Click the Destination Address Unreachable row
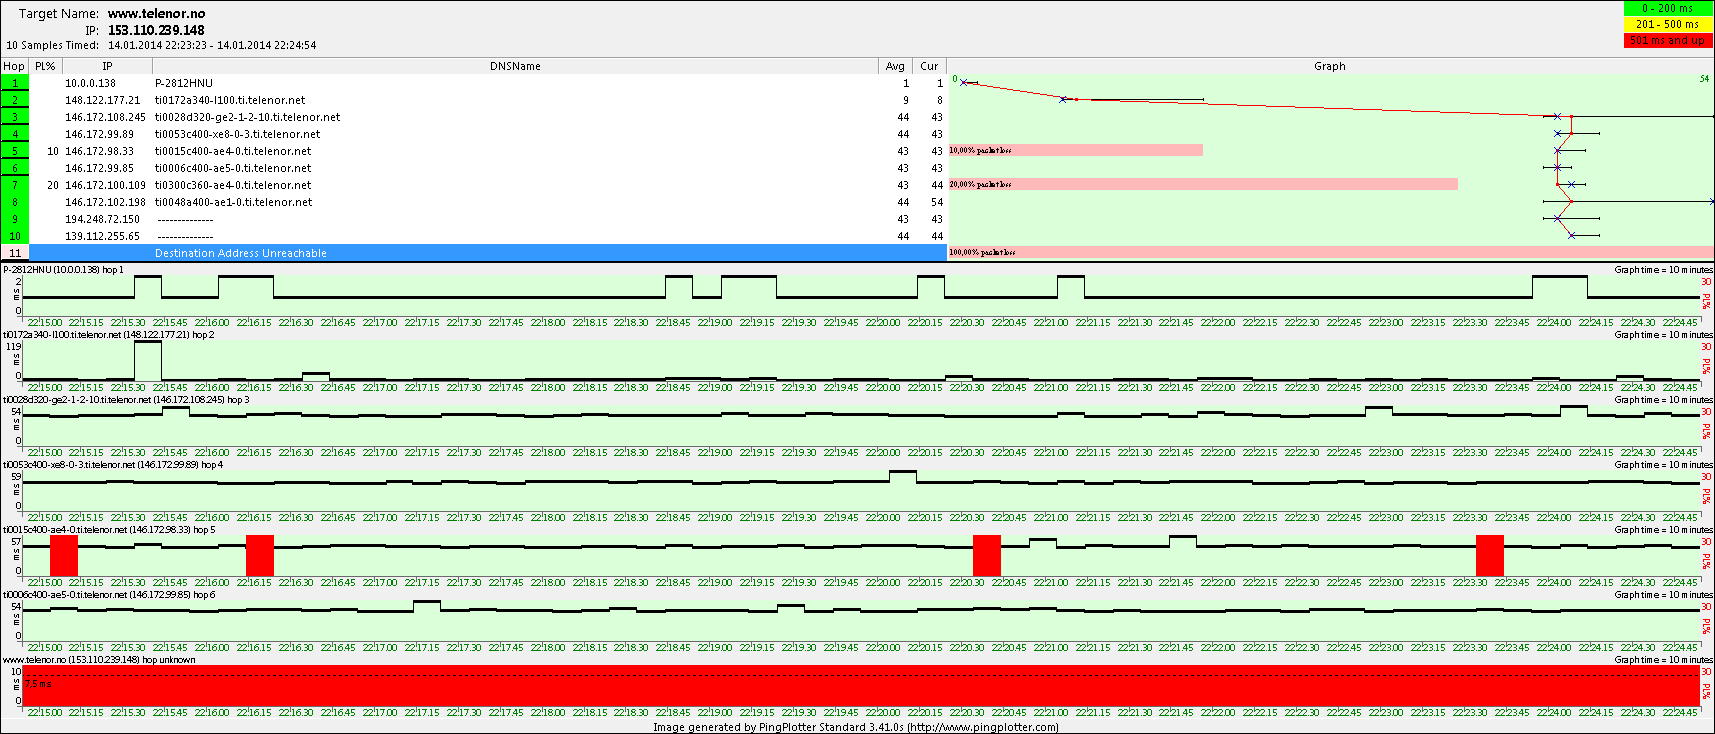The image size is (1715, 734). (x=488, y=253)
